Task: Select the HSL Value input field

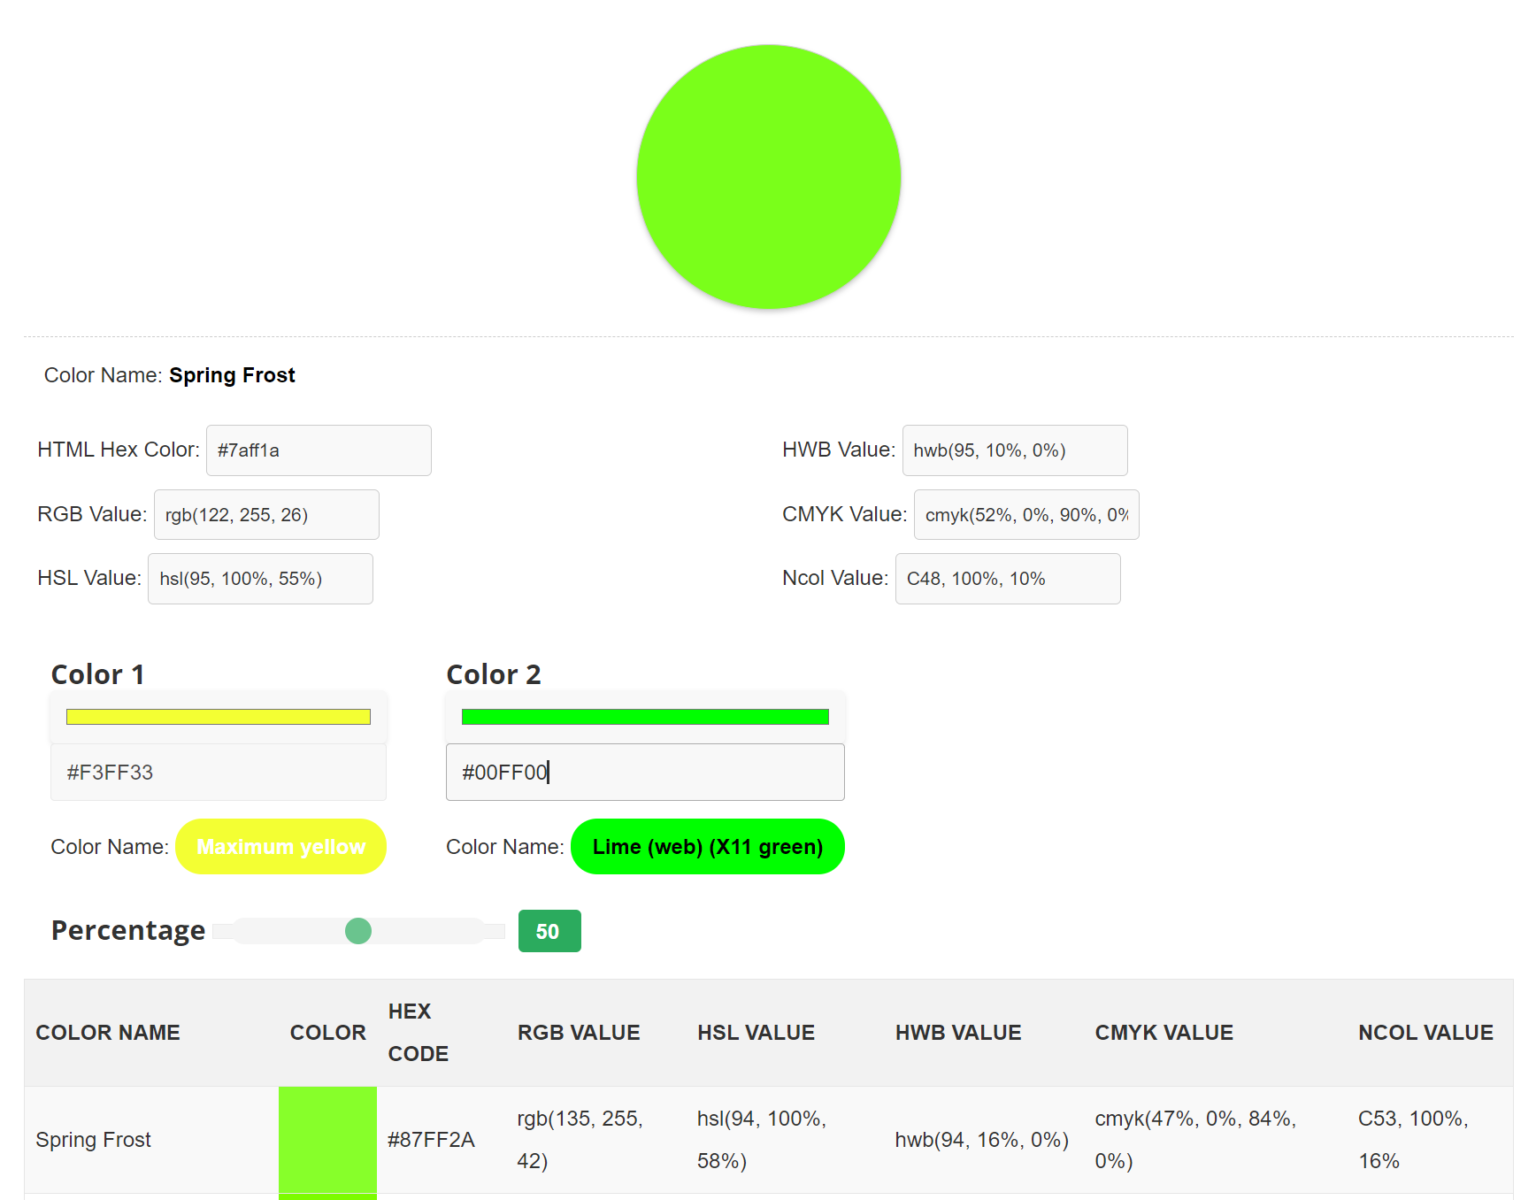Action: coord(260,578)
